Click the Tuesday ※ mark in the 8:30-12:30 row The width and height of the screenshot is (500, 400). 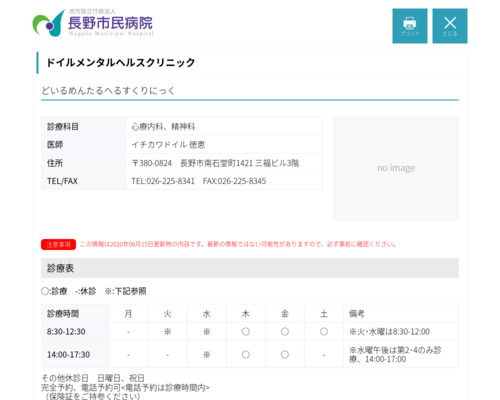167,332
